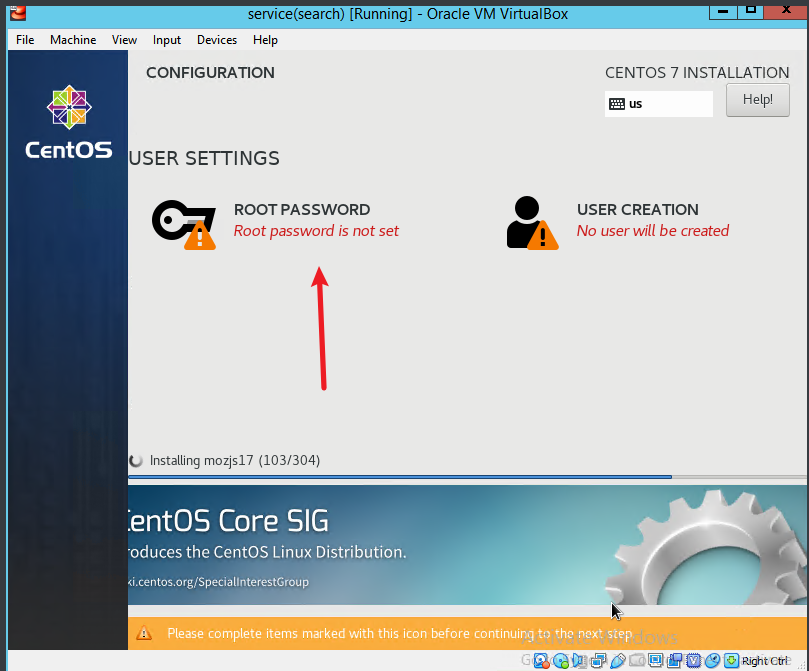Click the warning triangle in orange banner
The width and height of the screenshot is (809, 671).
tap(144, 633)
